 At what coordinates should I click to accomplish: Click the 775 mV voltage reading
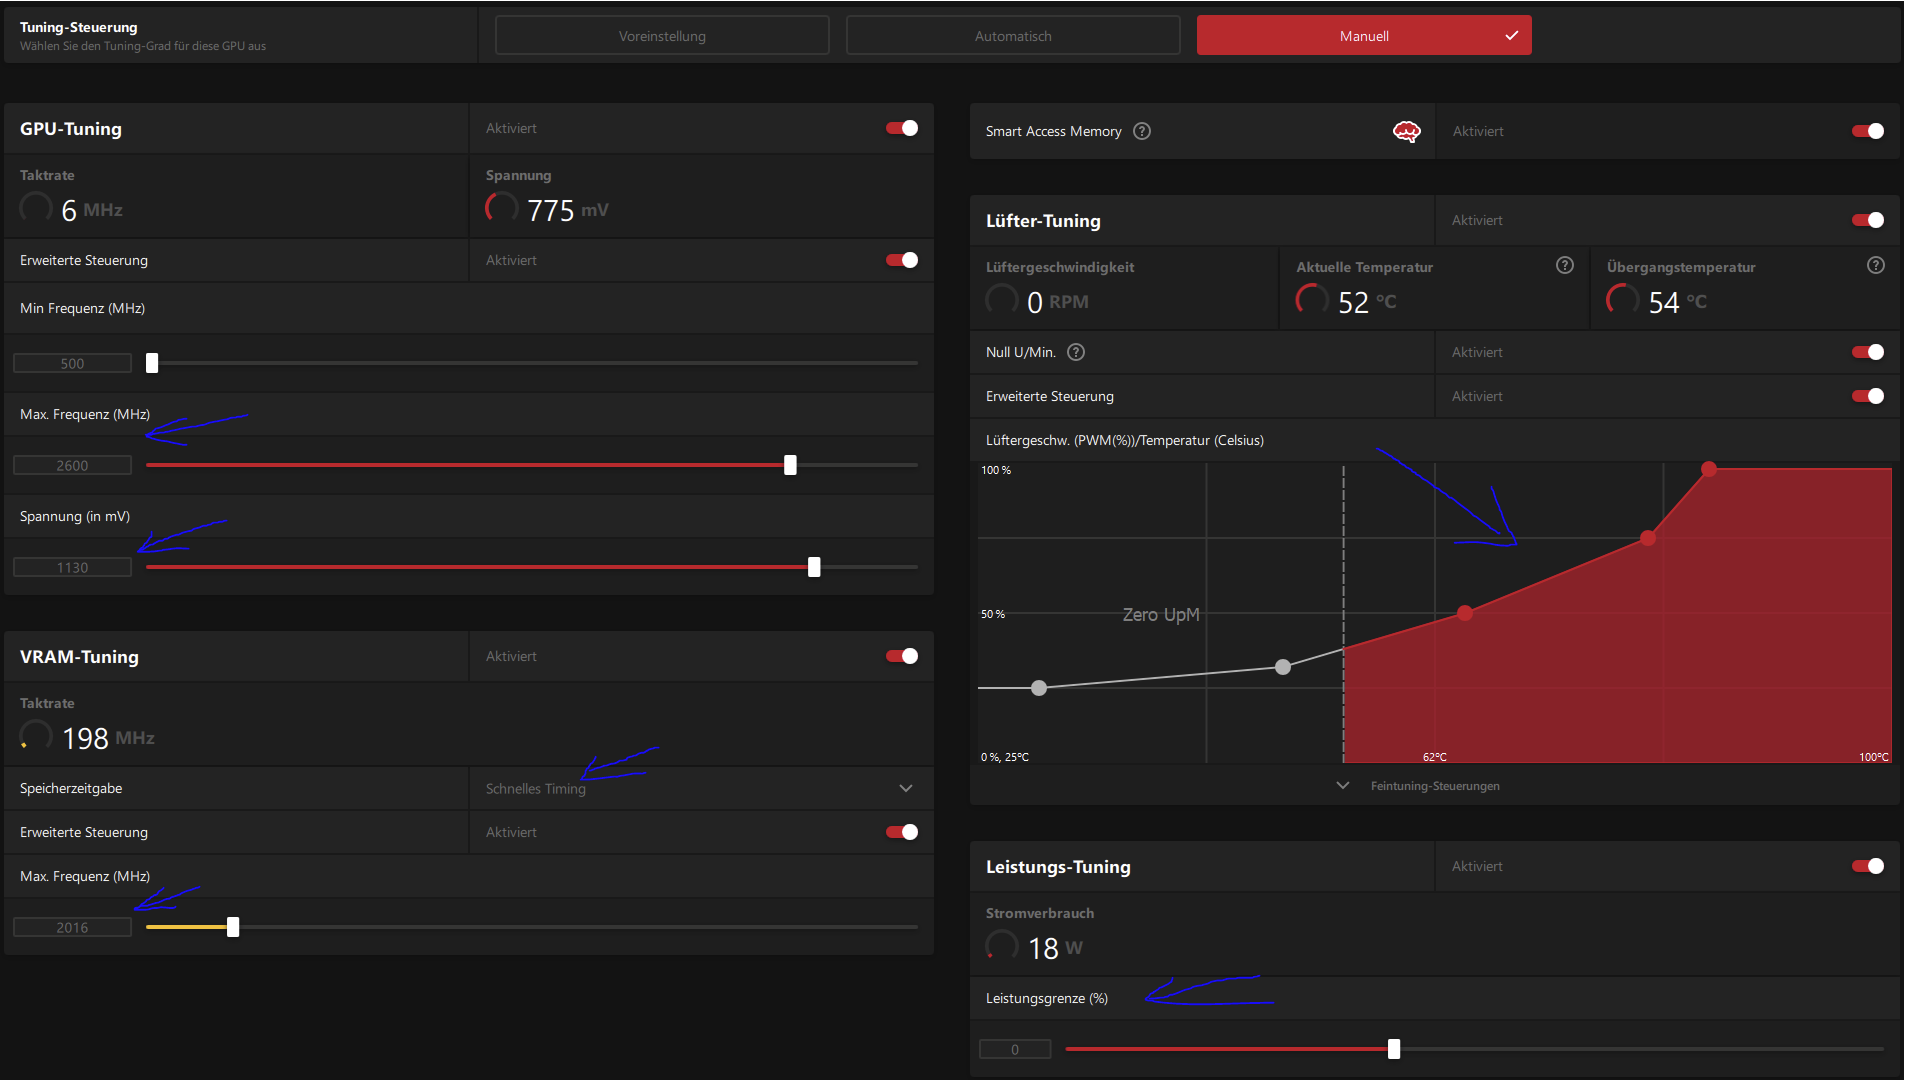coord(567,210)
